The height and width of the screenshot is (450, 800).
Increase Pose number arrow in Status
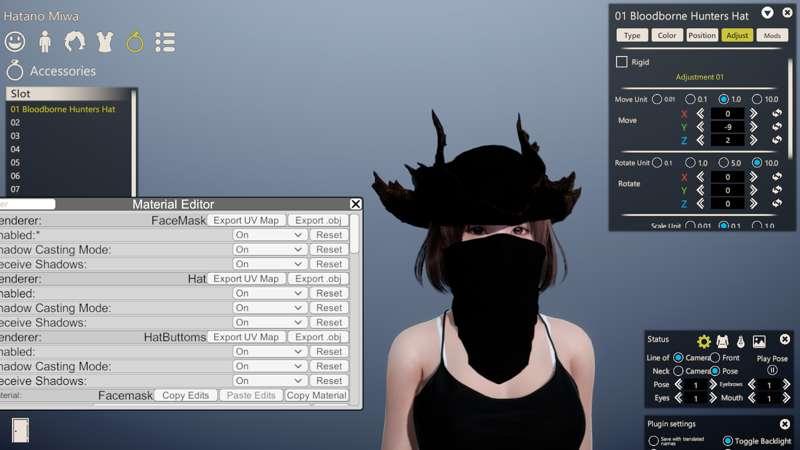tap(713, 384)
